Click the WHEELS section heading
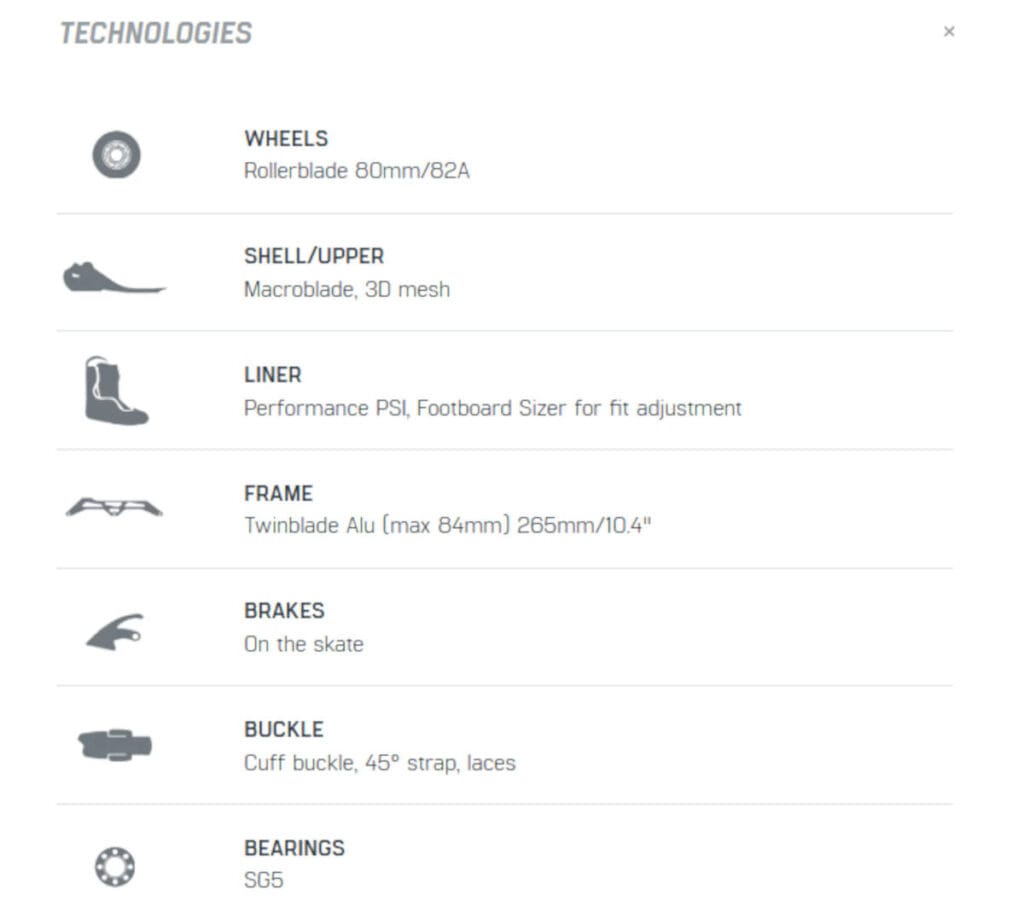 coord(285,138)
